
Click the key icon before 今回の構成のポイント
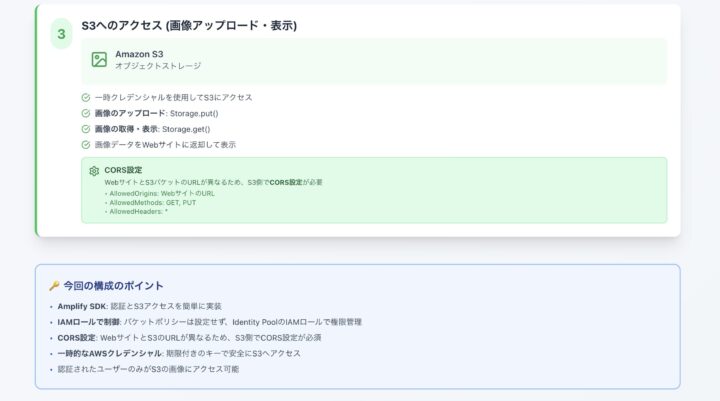pos(54,285)
